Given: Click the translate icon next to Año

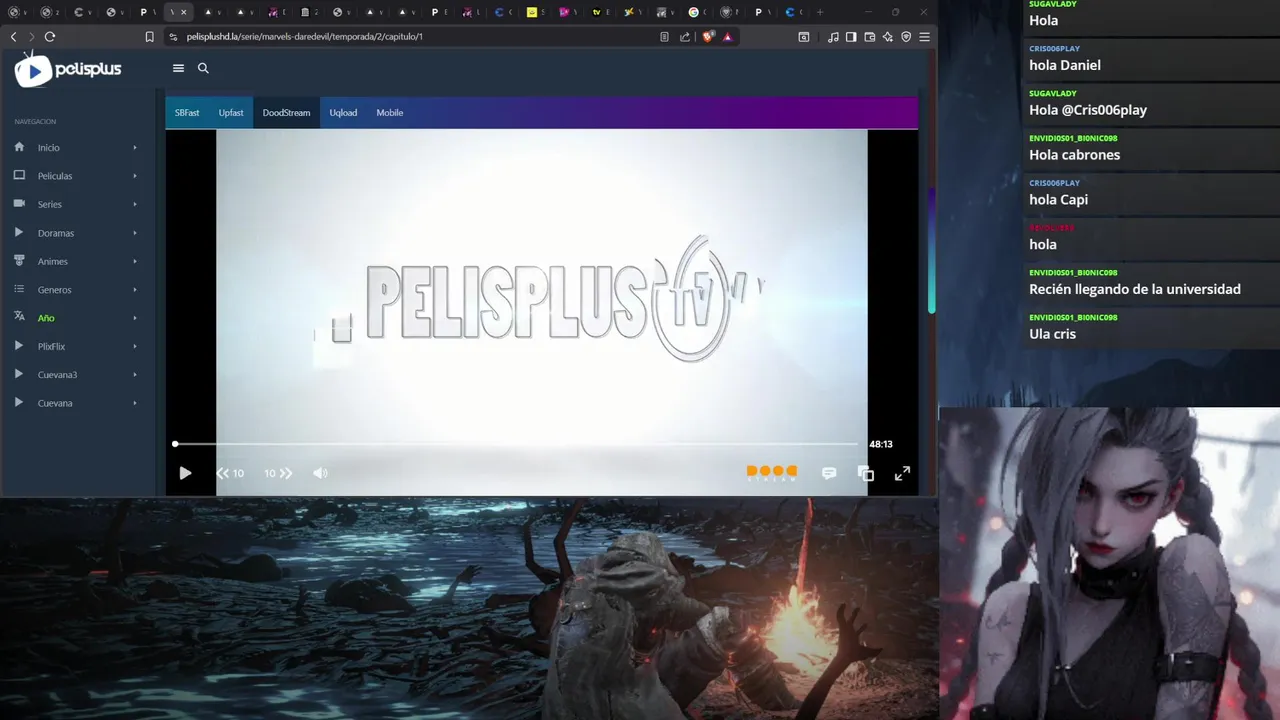Looking at the screenshot, I should tap(19, 317).
